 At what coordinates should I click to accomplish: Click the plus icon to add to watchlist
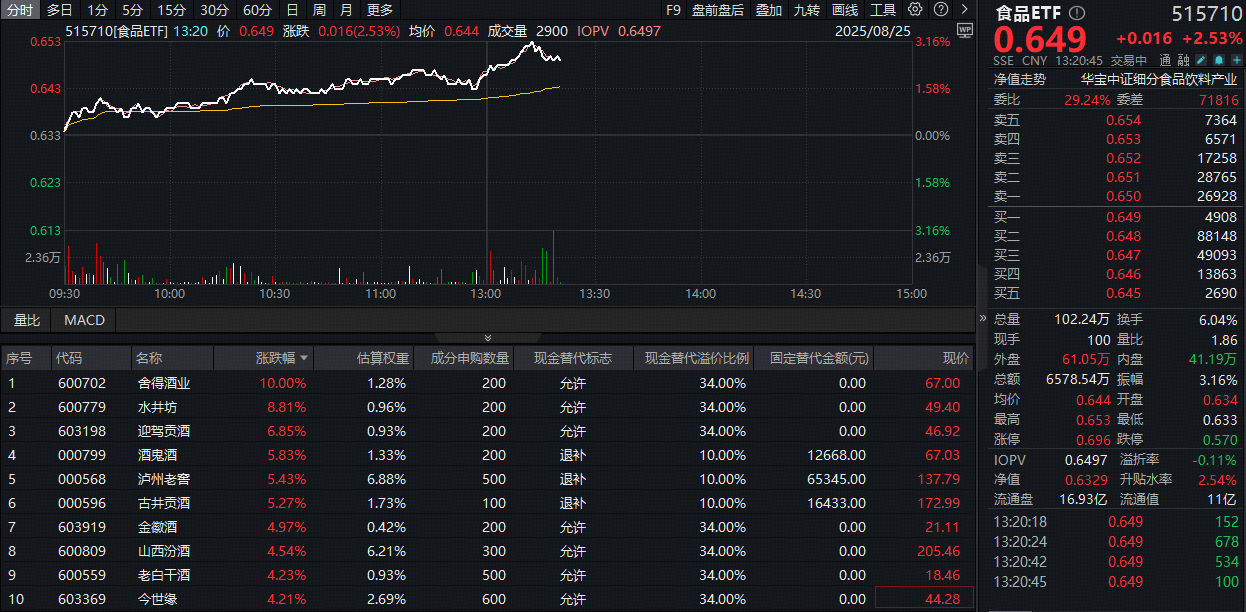1234,60
